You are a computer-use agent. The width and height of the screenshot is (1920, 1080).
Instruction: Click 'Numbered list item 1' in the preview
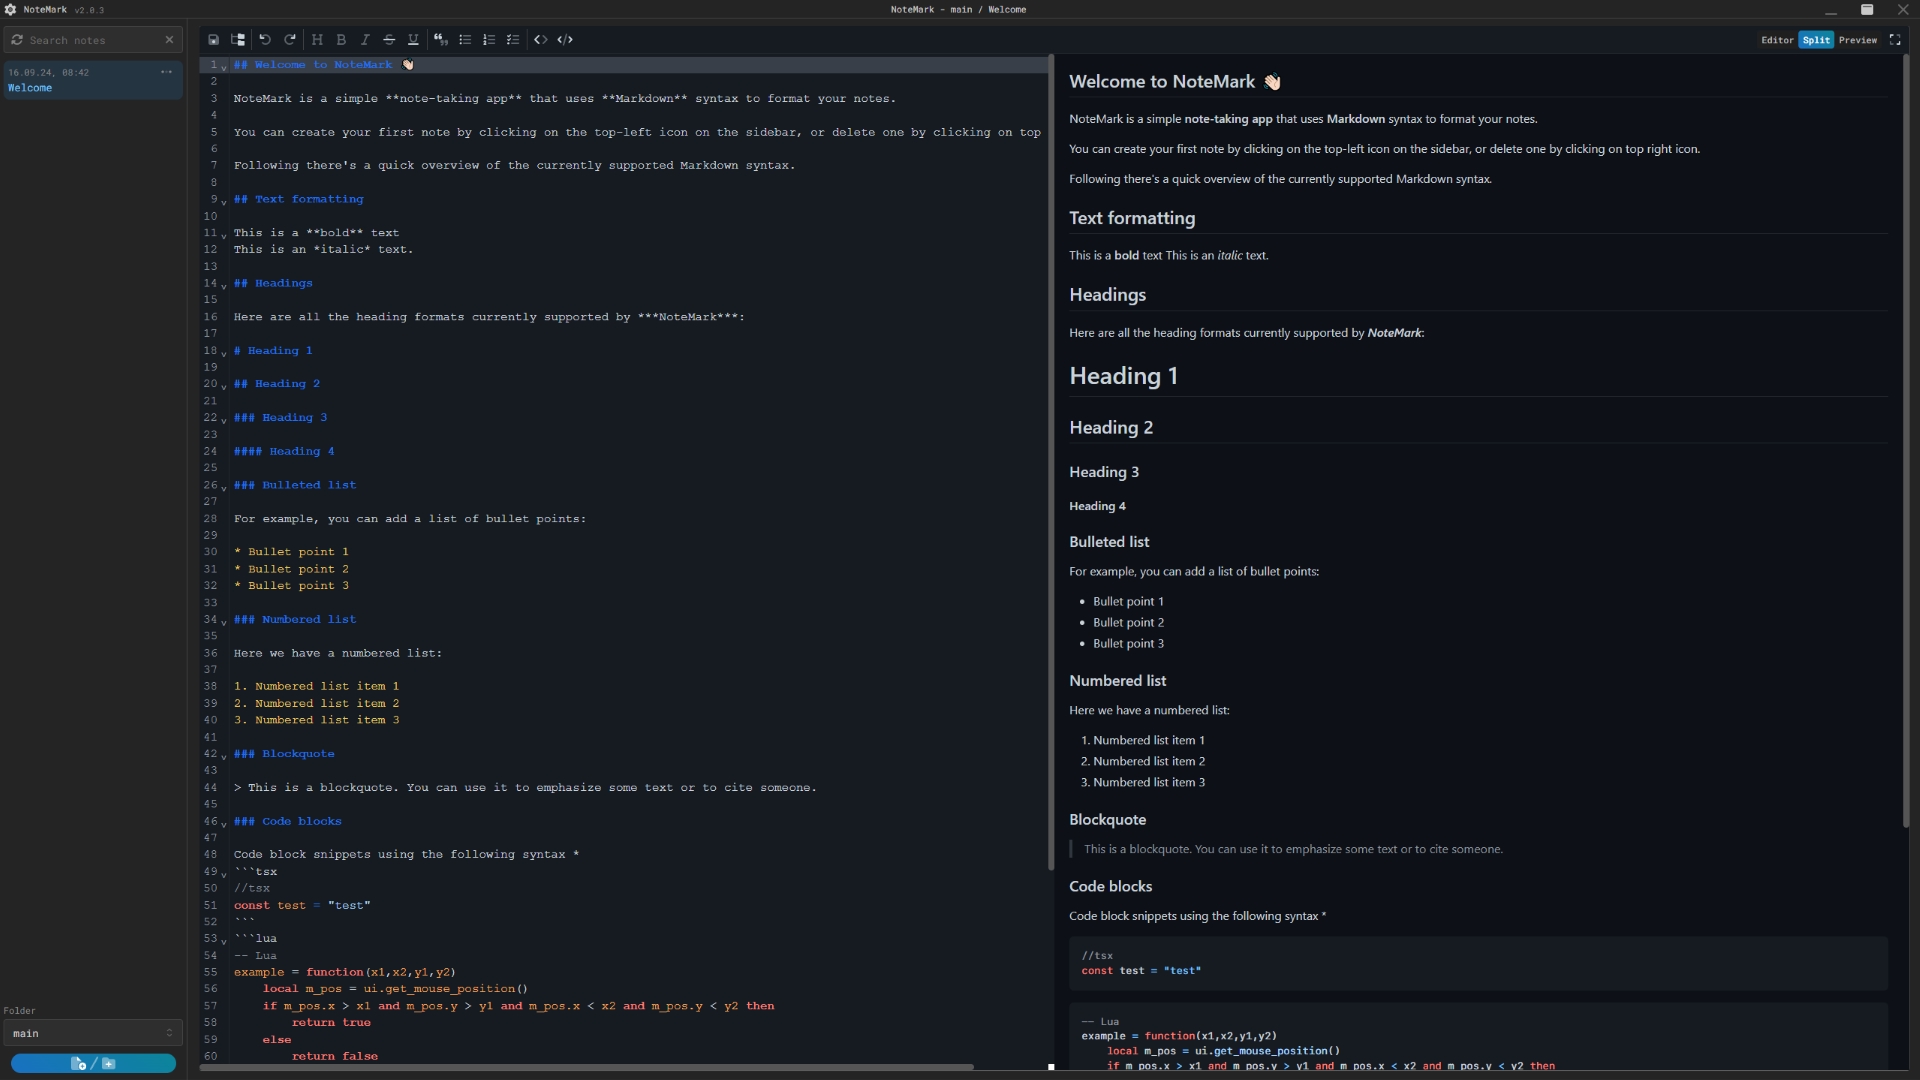[1148, 740]
